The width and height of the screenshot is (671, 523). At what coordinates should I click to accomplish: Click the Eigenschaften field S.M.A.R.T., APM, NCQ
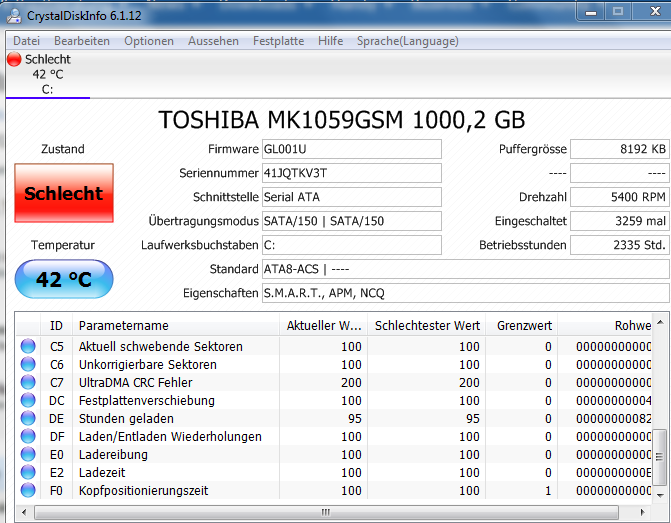coord(466,293)
